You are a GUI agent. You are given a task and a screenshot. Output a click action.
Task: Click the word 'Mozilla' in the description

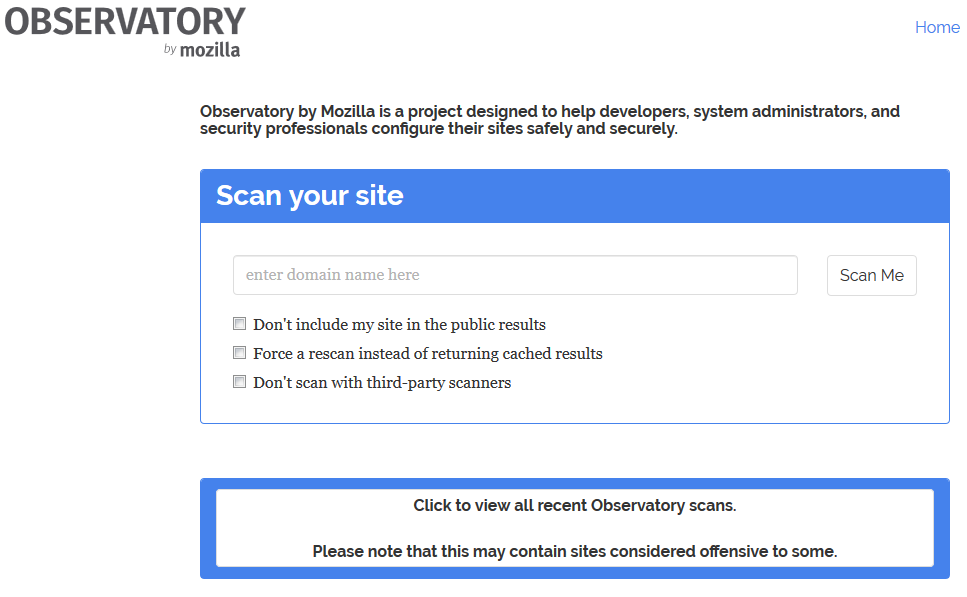click(348, 112)
